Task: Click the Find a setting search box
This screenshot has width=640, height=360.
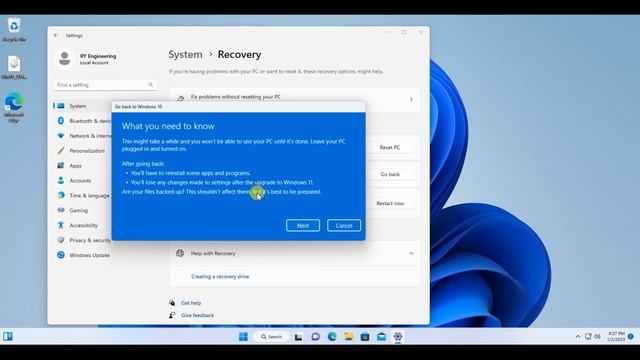Action: [x=105, y=85]
